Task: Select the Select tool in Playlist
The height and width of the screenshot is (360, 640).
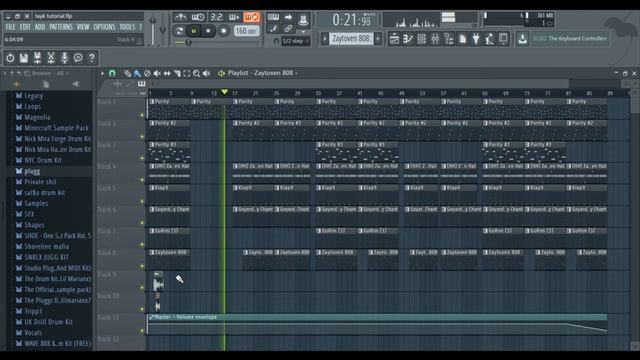Action: (187, 73)
